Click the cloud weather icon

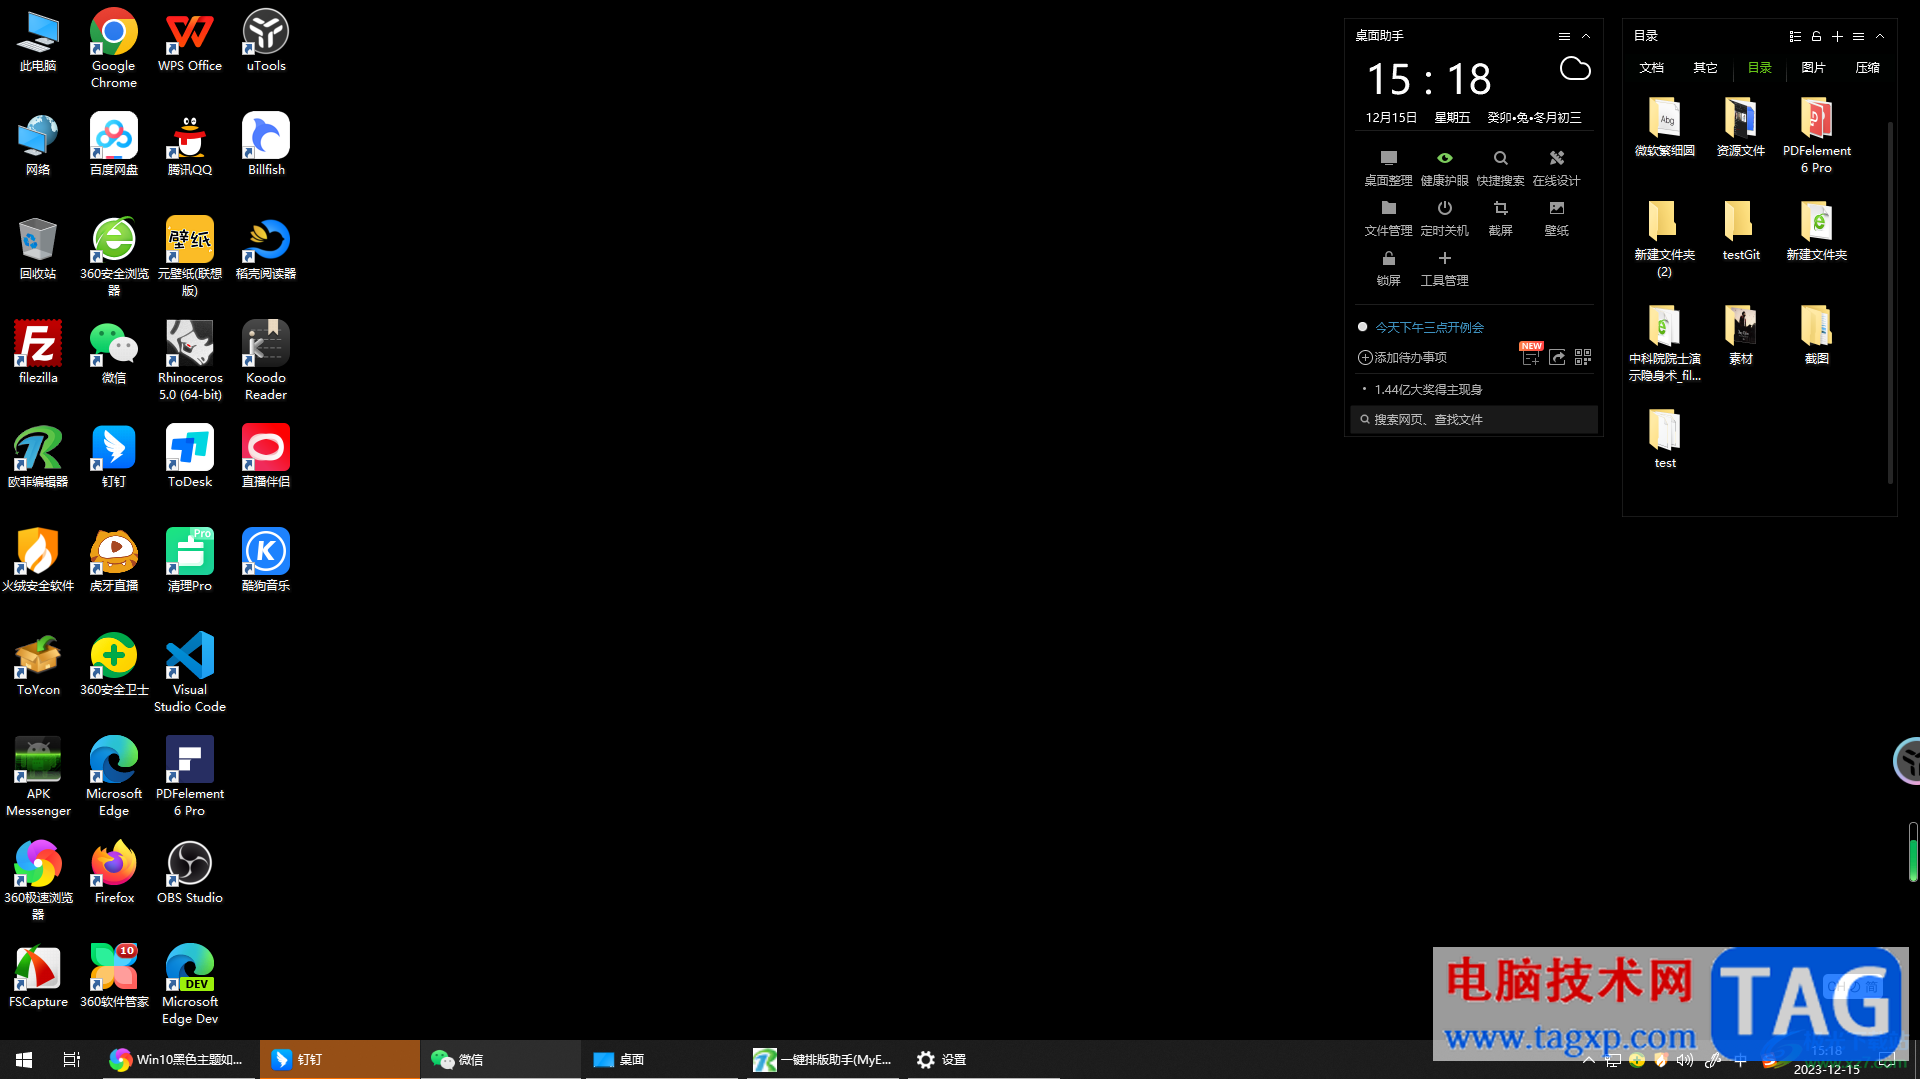click(1575, 69)
